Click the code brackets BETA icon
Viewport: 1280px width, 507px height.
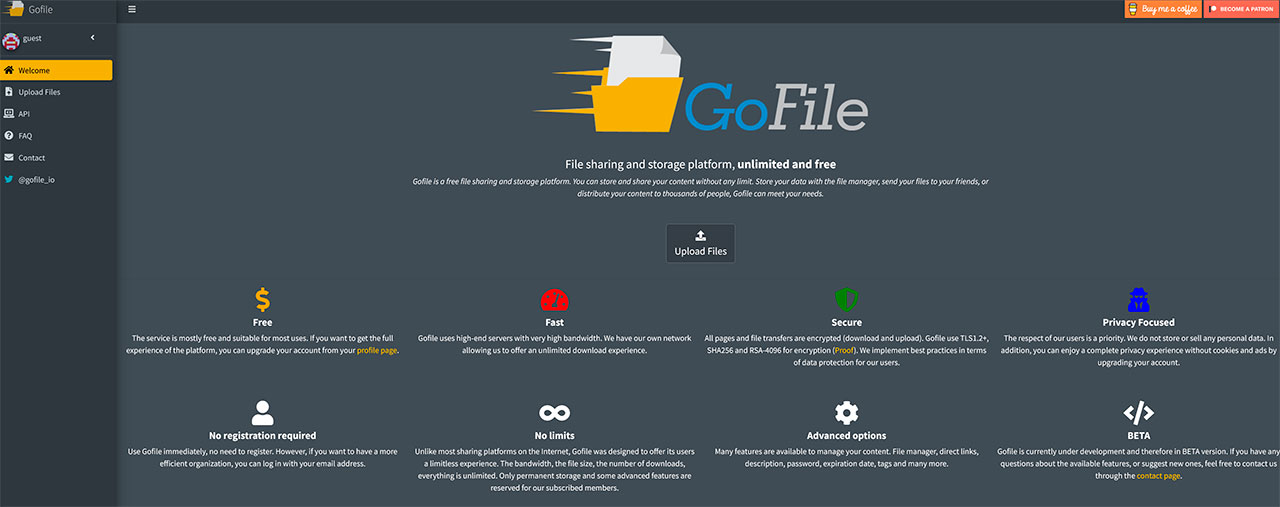pyautogui.click(x=1139, y=412)
